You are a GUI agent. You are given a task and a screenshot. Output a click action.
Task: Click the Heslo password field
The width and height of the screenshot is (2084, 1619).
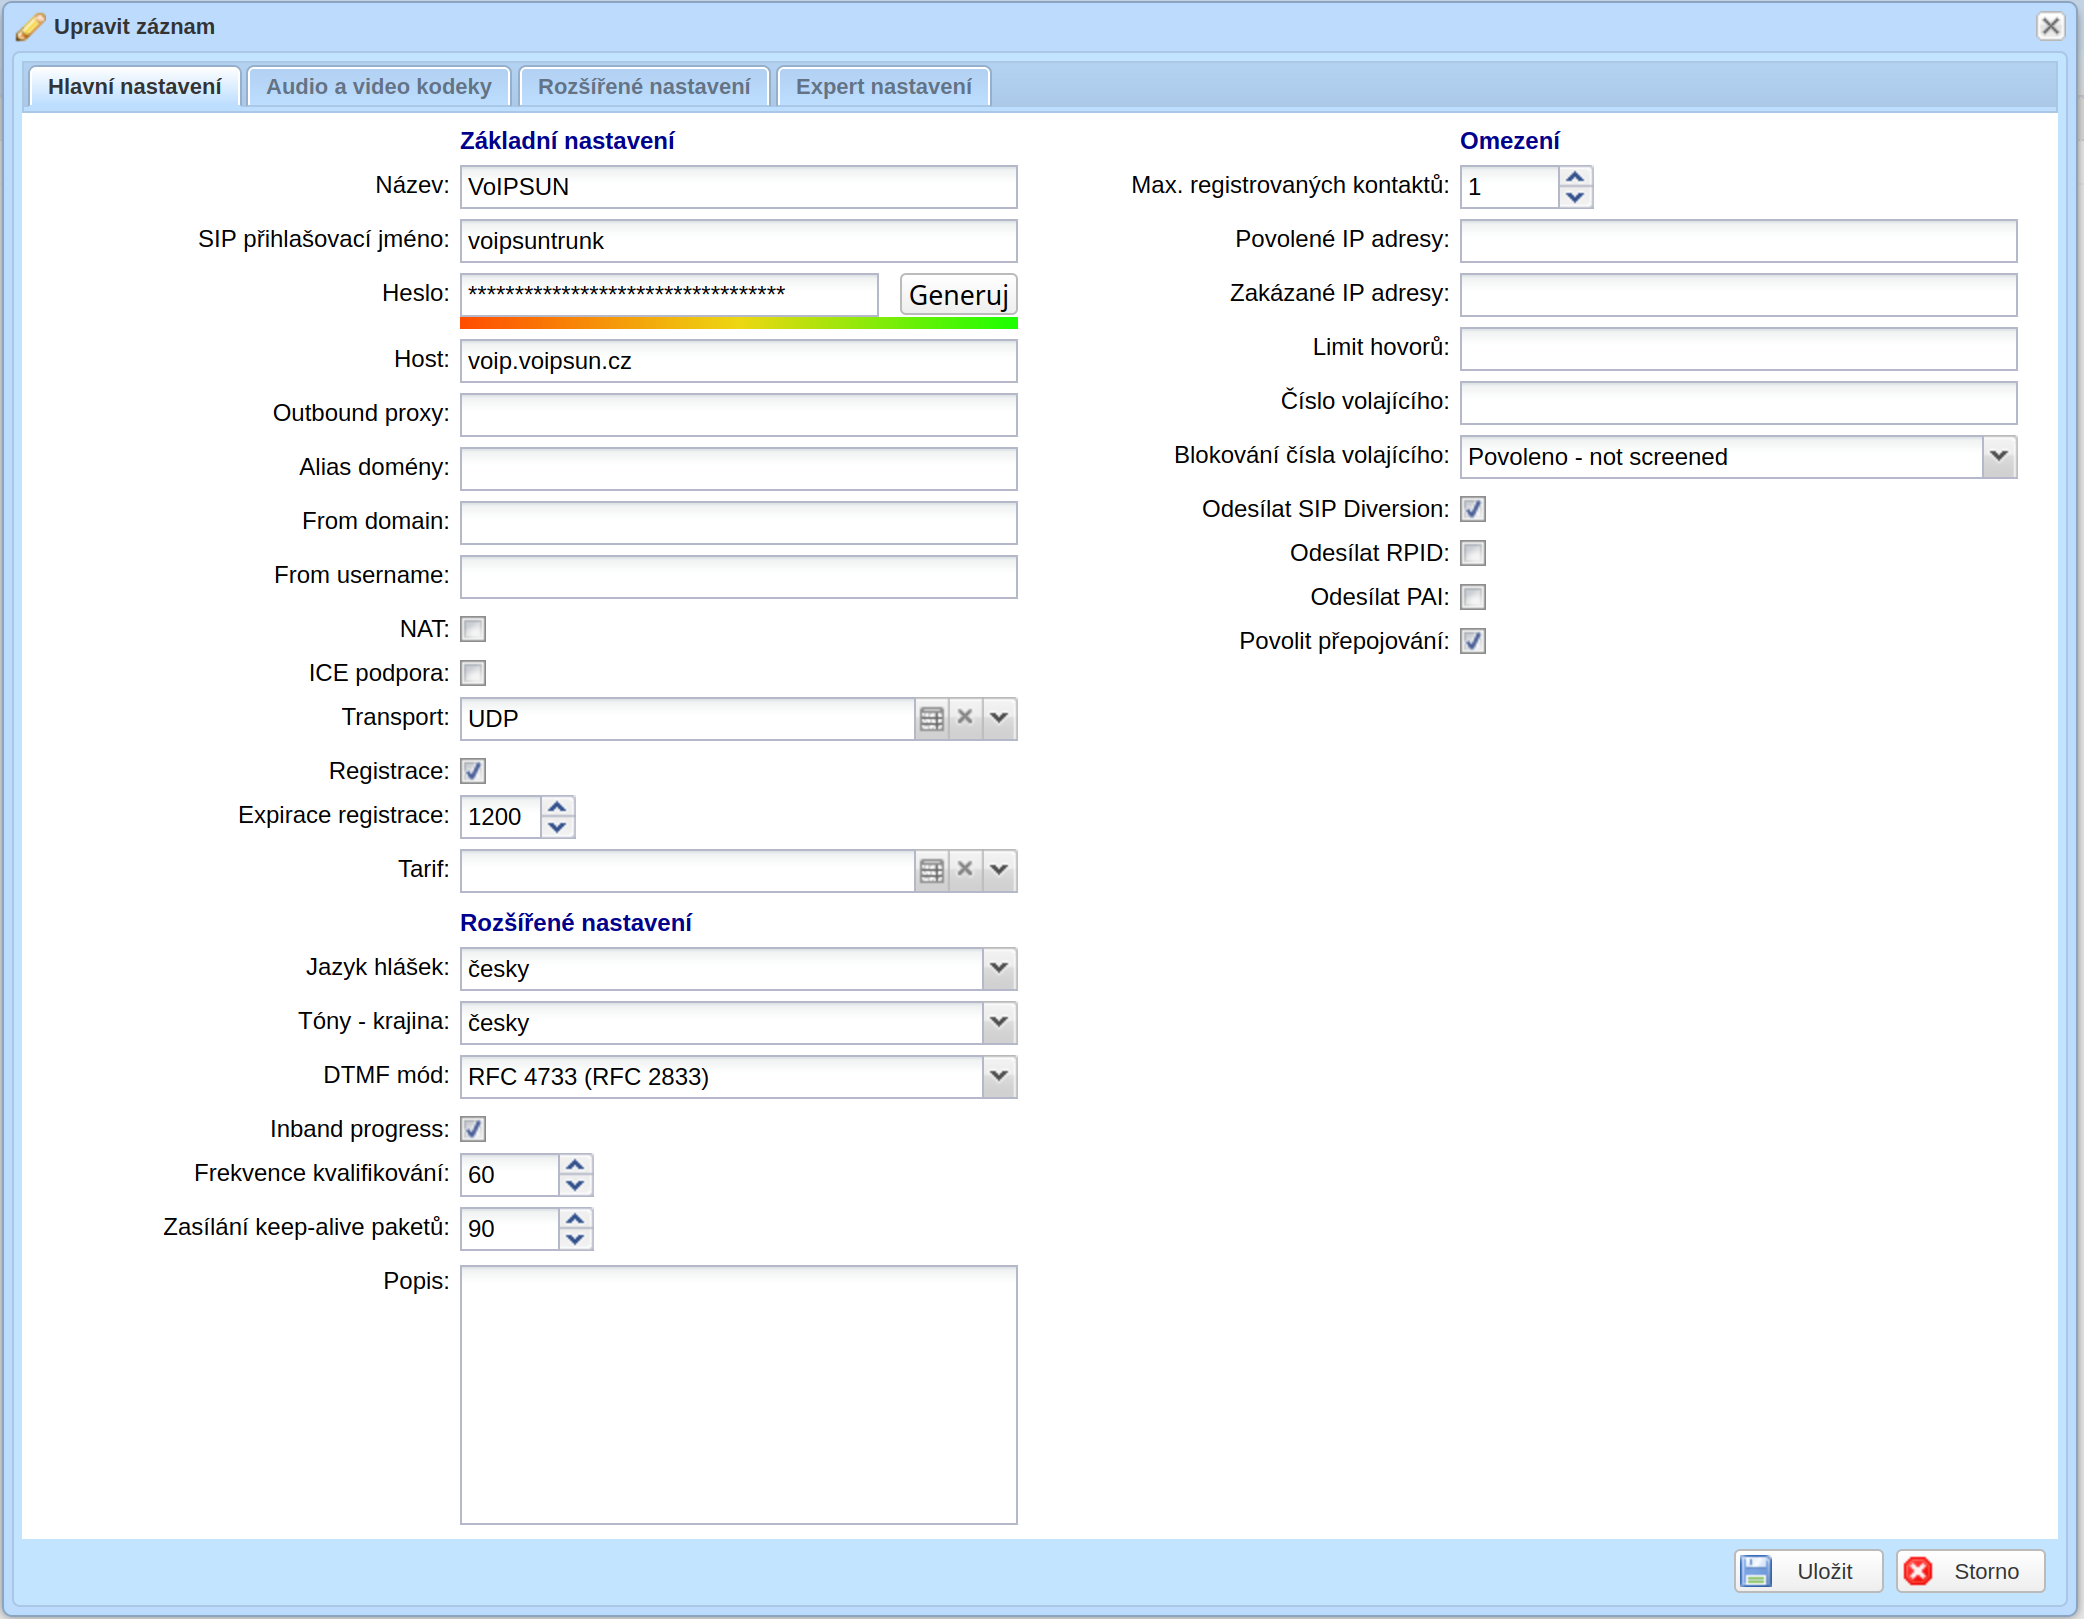click(x=669, y=294)
